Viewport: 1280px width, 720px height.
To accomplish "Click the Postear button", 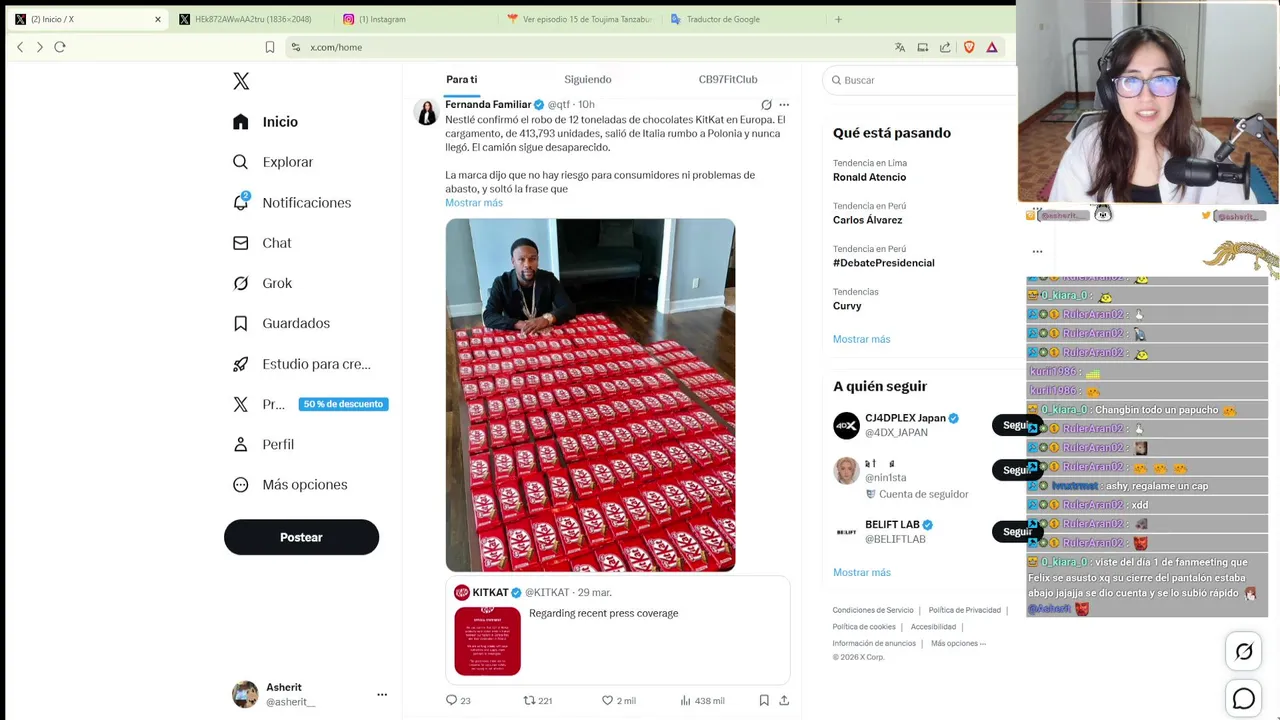I will coord(301,537).
